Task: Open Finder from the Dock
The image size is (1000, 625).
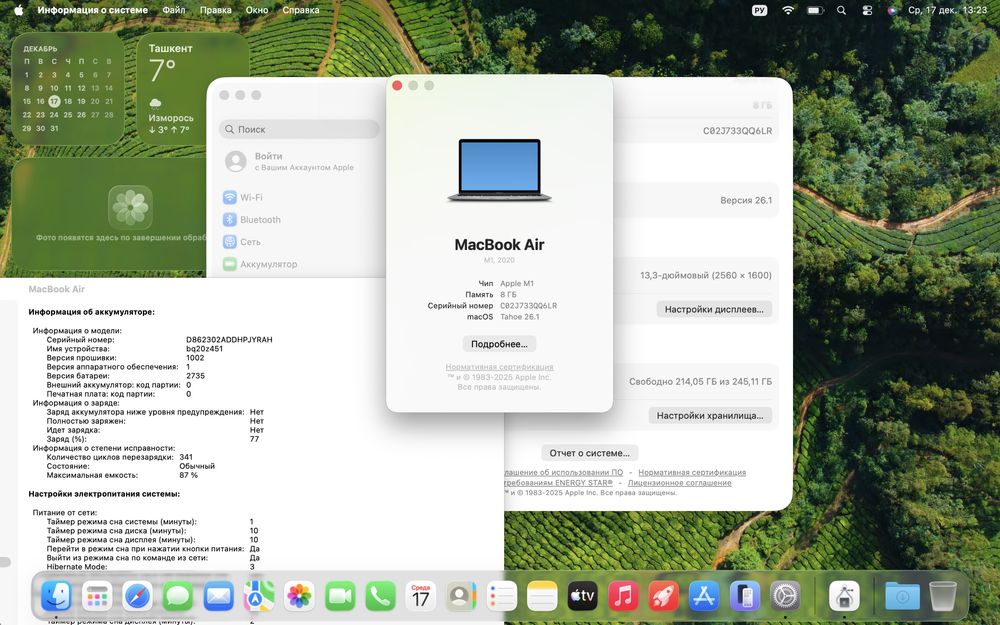Action: tap(56, 597)
